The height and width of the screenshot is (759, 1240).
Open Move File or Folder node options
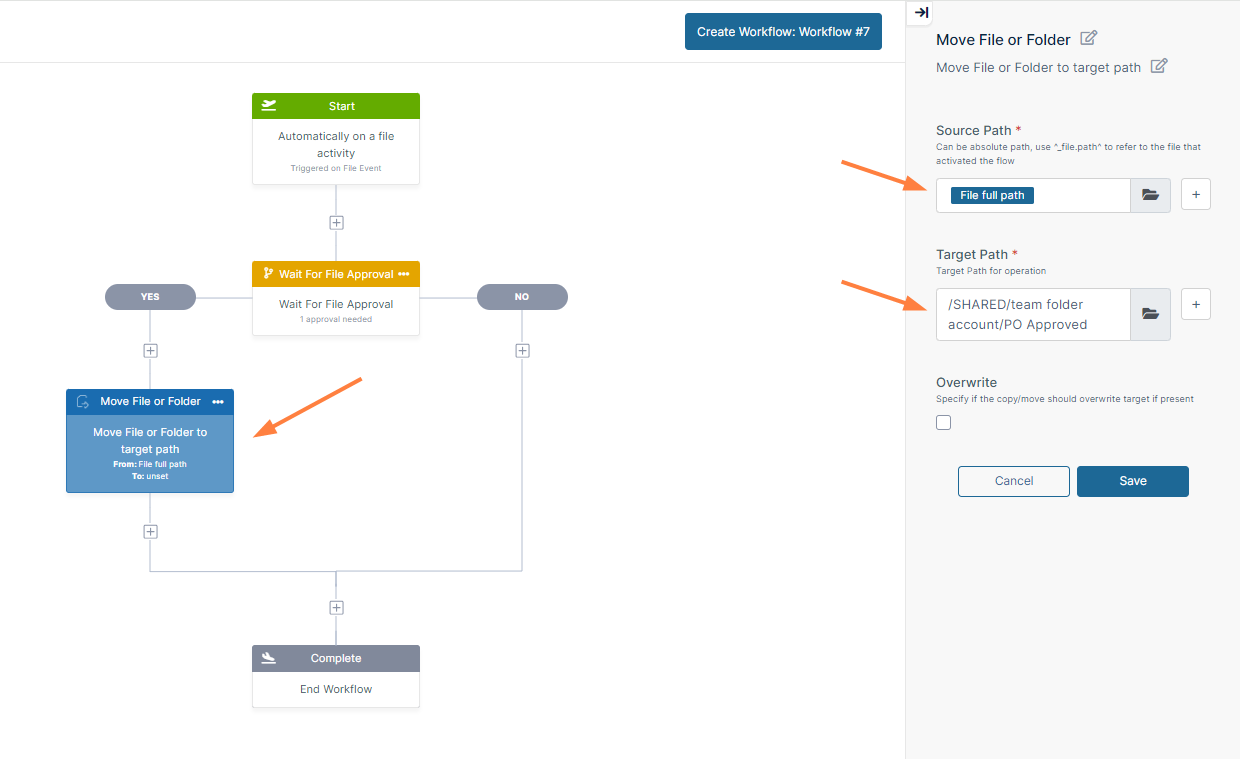tap(218, 402)
